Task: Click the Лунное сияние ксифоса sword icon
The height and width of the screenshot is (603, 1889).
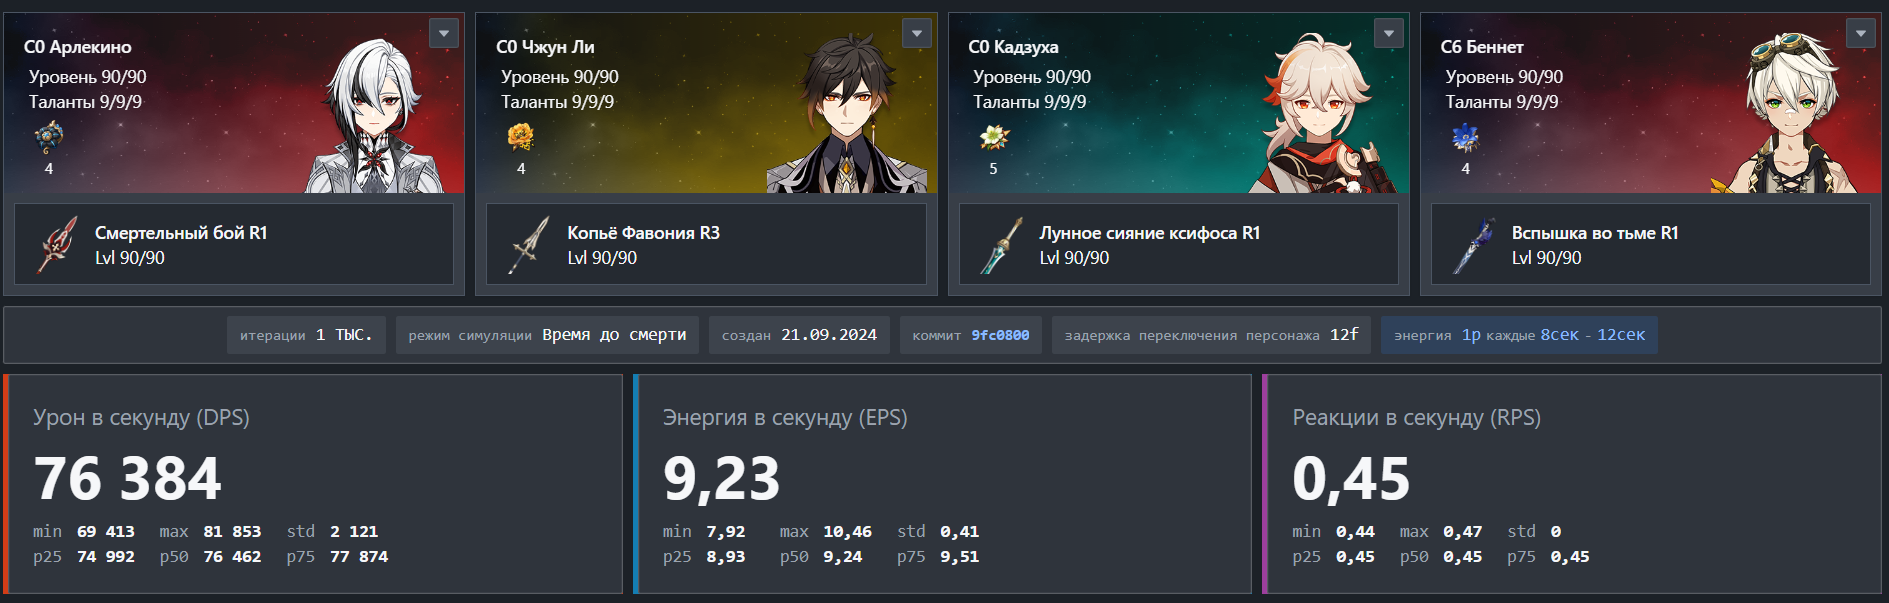Action: 1001,245
